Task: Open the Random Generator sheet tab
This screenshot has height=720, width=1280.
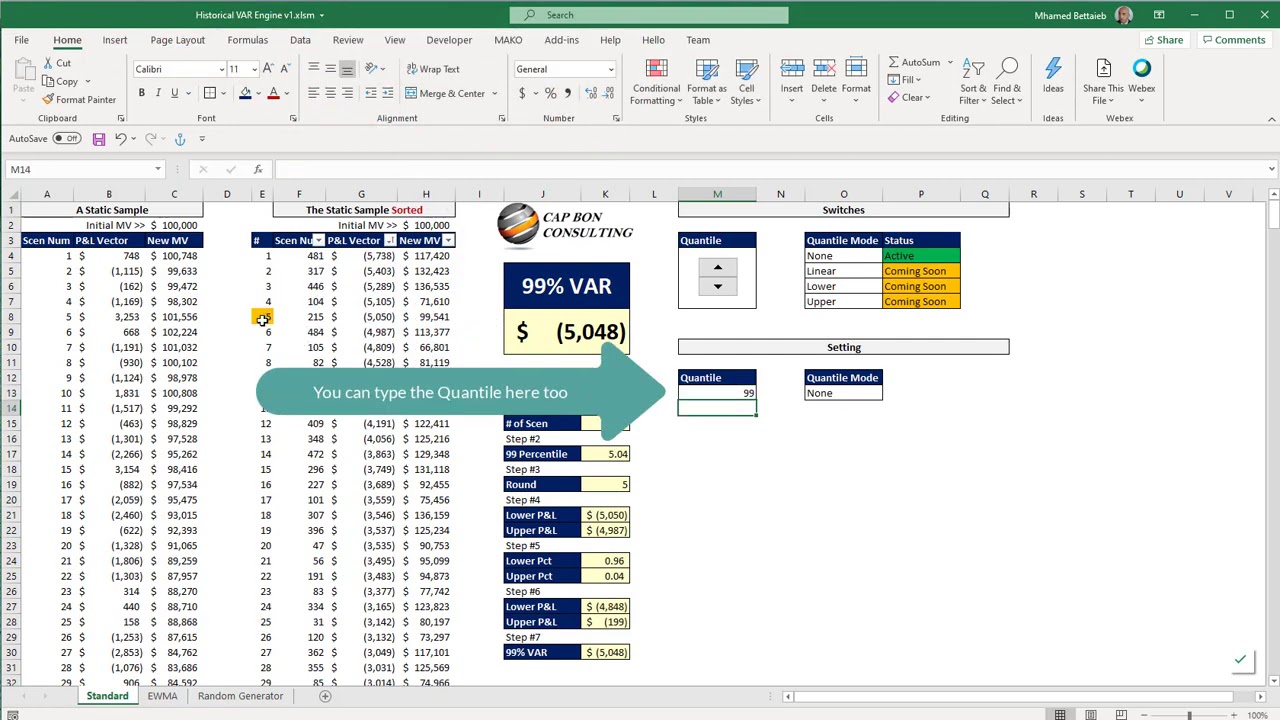Action: pyautogui.click(x=240, y=696)
